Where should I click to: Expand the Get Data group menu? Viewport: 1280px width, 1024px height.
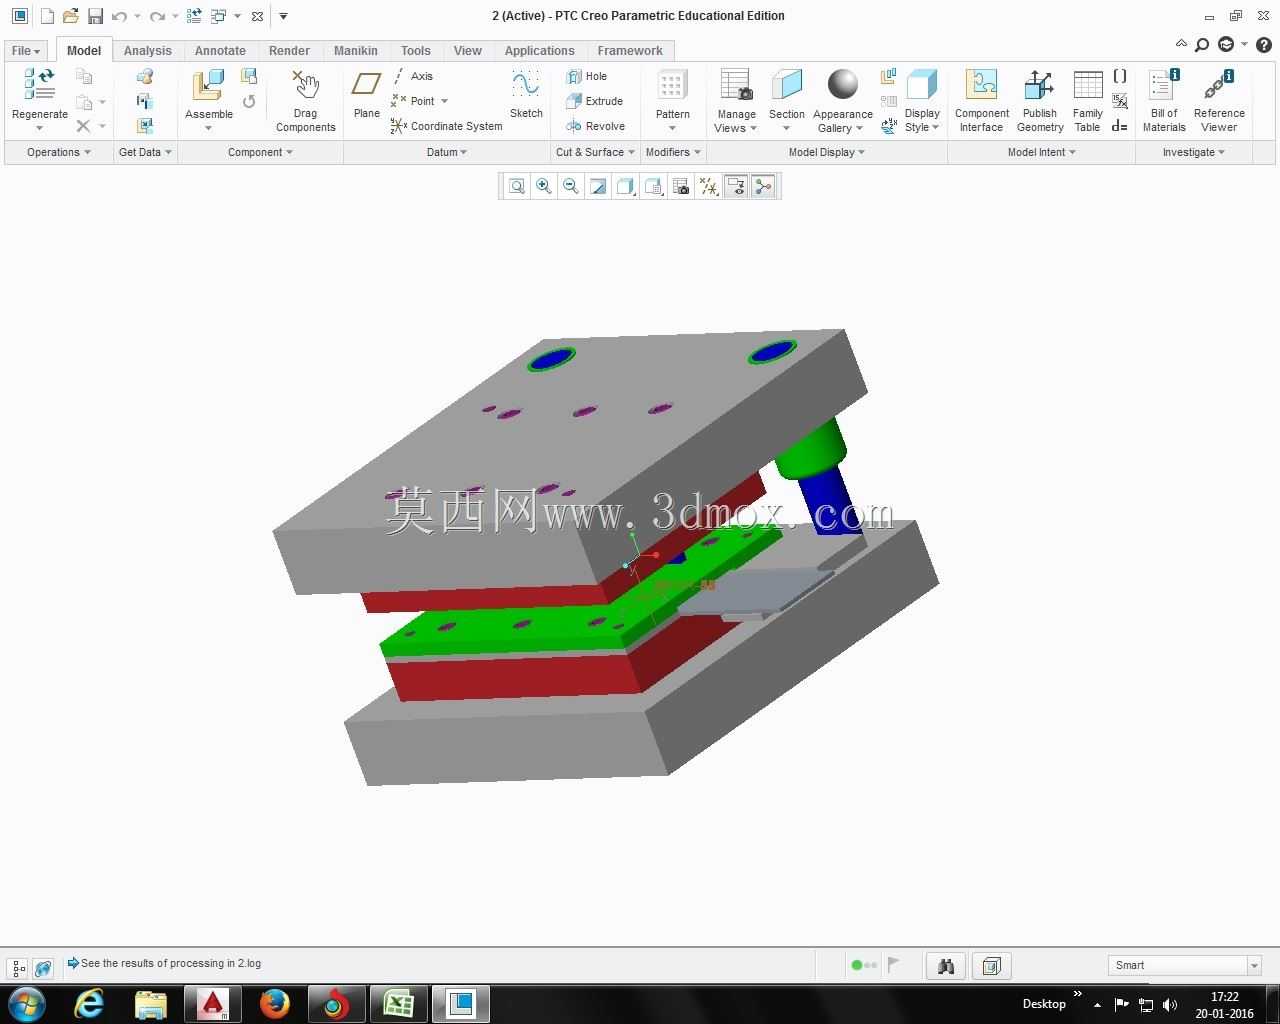tap(145, 152)
